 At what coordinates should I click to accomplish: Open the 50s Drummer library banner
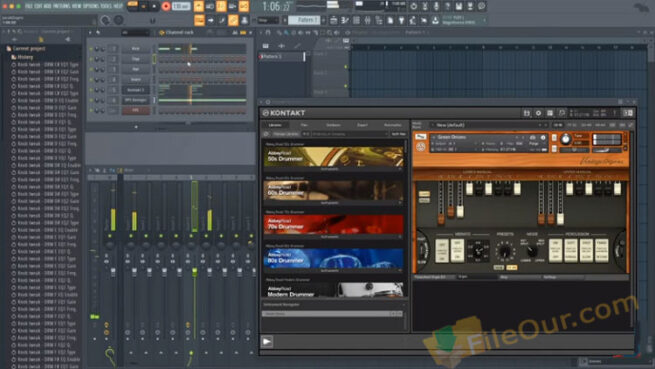pyautogui.click(x=334, y=157)
